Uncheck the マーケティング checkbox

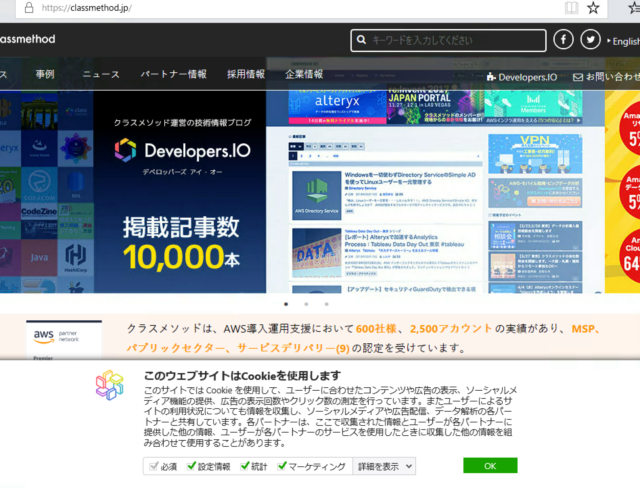click(282, 466)
